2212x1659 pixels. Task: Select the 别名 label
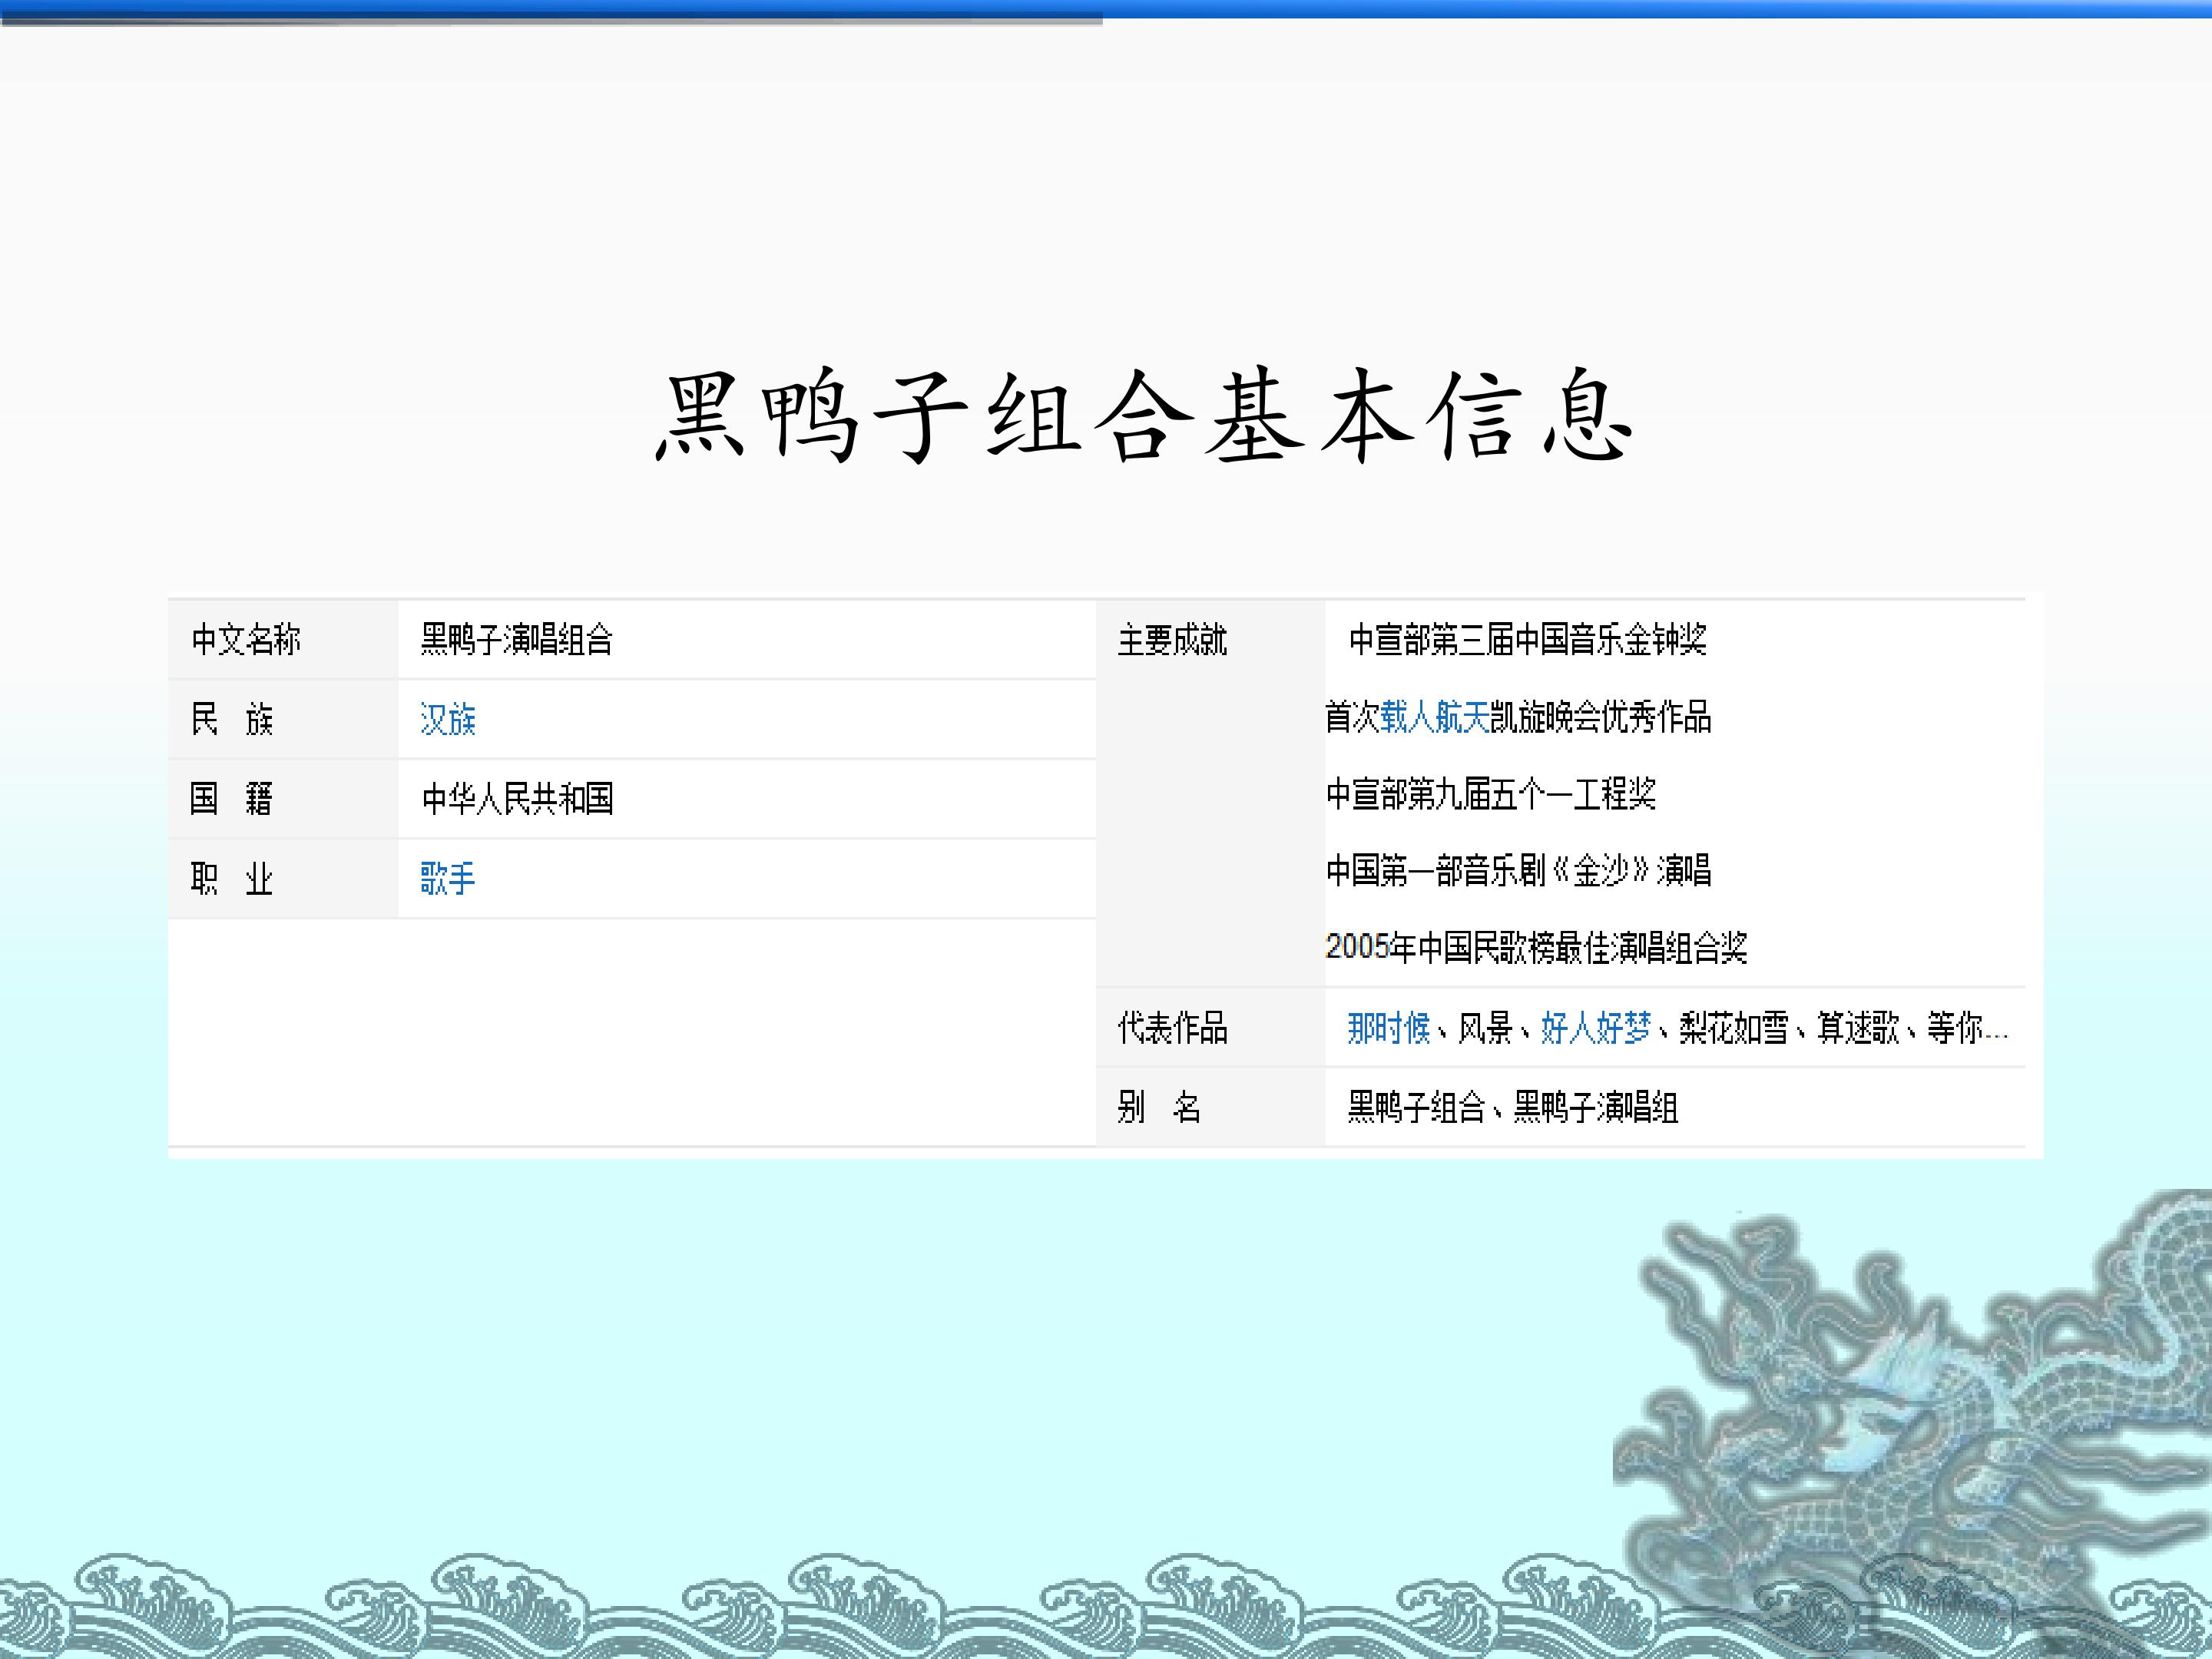(x=1159, y=1107)
